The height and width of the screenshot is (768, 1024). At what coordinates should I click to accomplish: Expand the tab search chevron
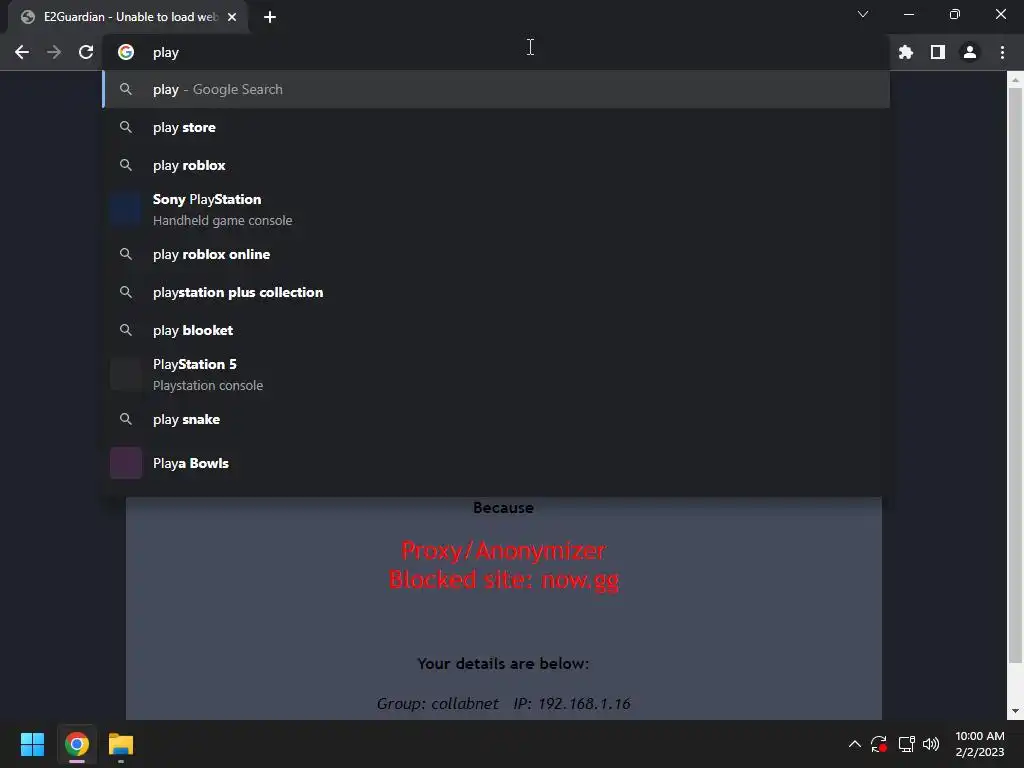coord(863,14)
